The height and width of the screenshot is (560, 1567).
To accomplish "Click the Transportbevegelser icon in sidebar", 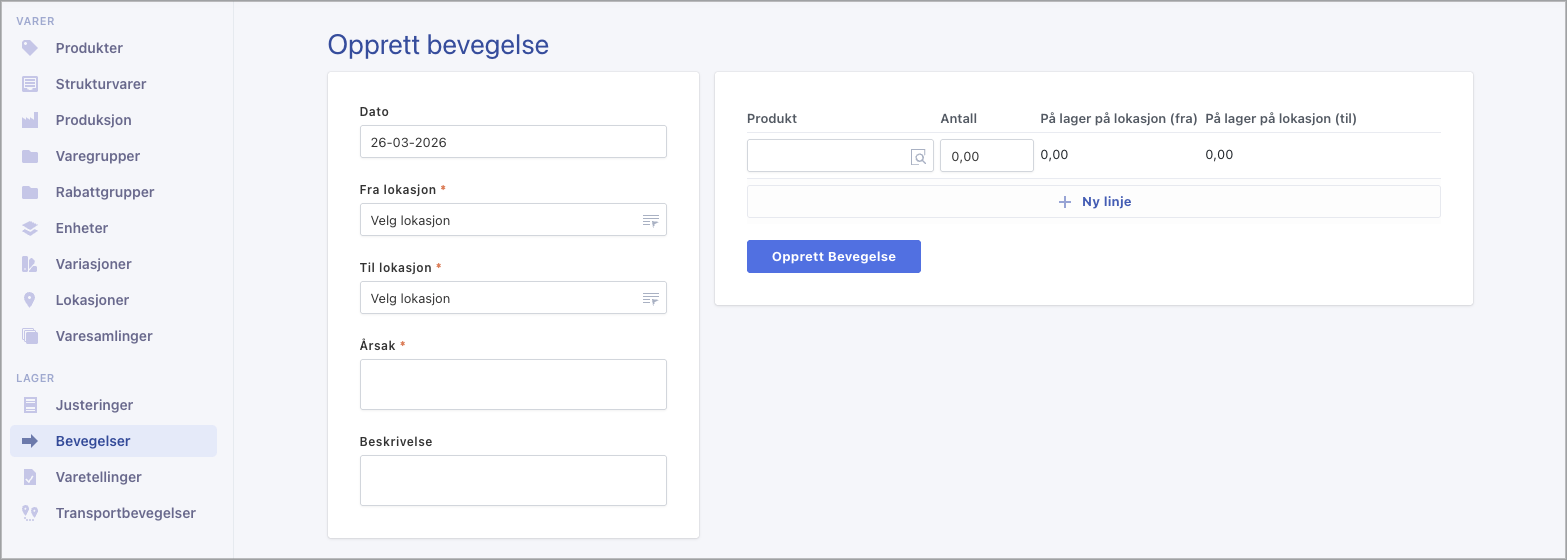I will (x=30, y=513).
